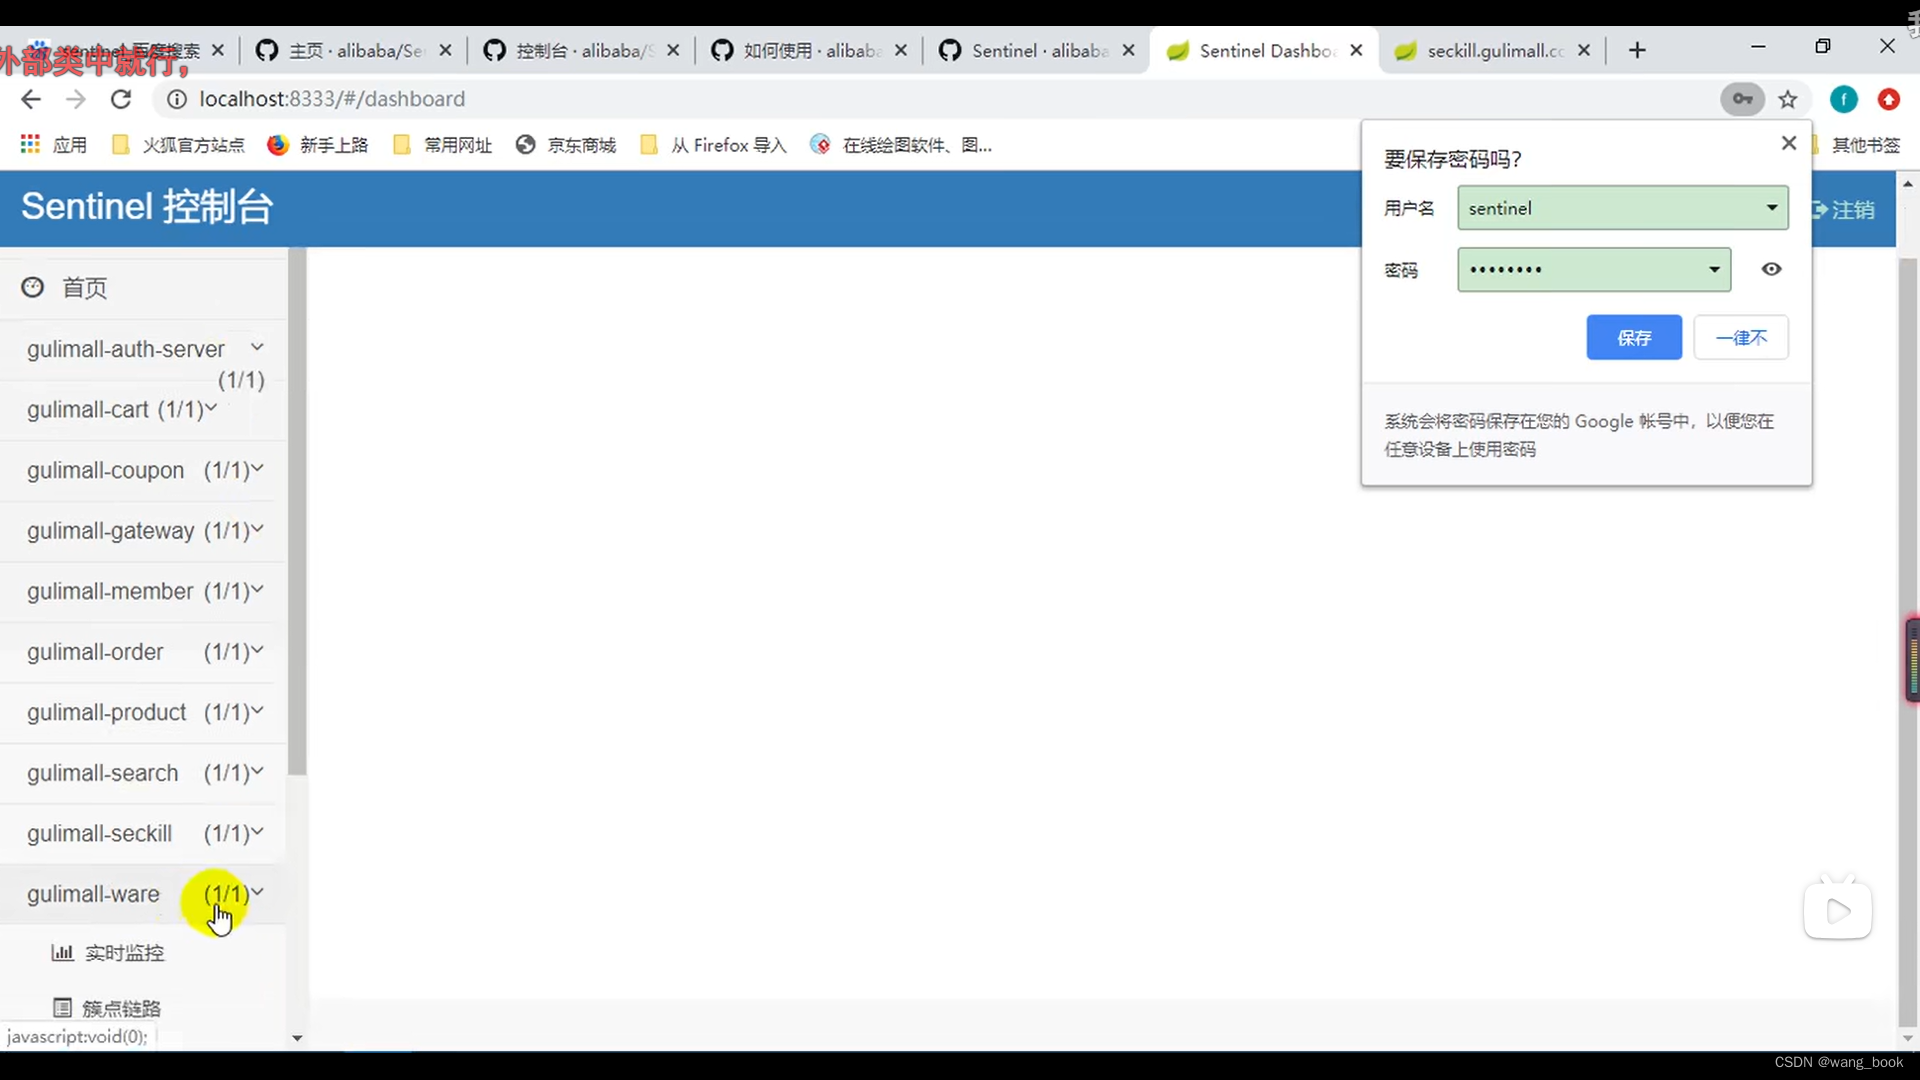Screen dimensions: 1920x1080
Task: Click the Sentinel 控制台 header title
Action: pyautogui.click(x=147, y=207)
